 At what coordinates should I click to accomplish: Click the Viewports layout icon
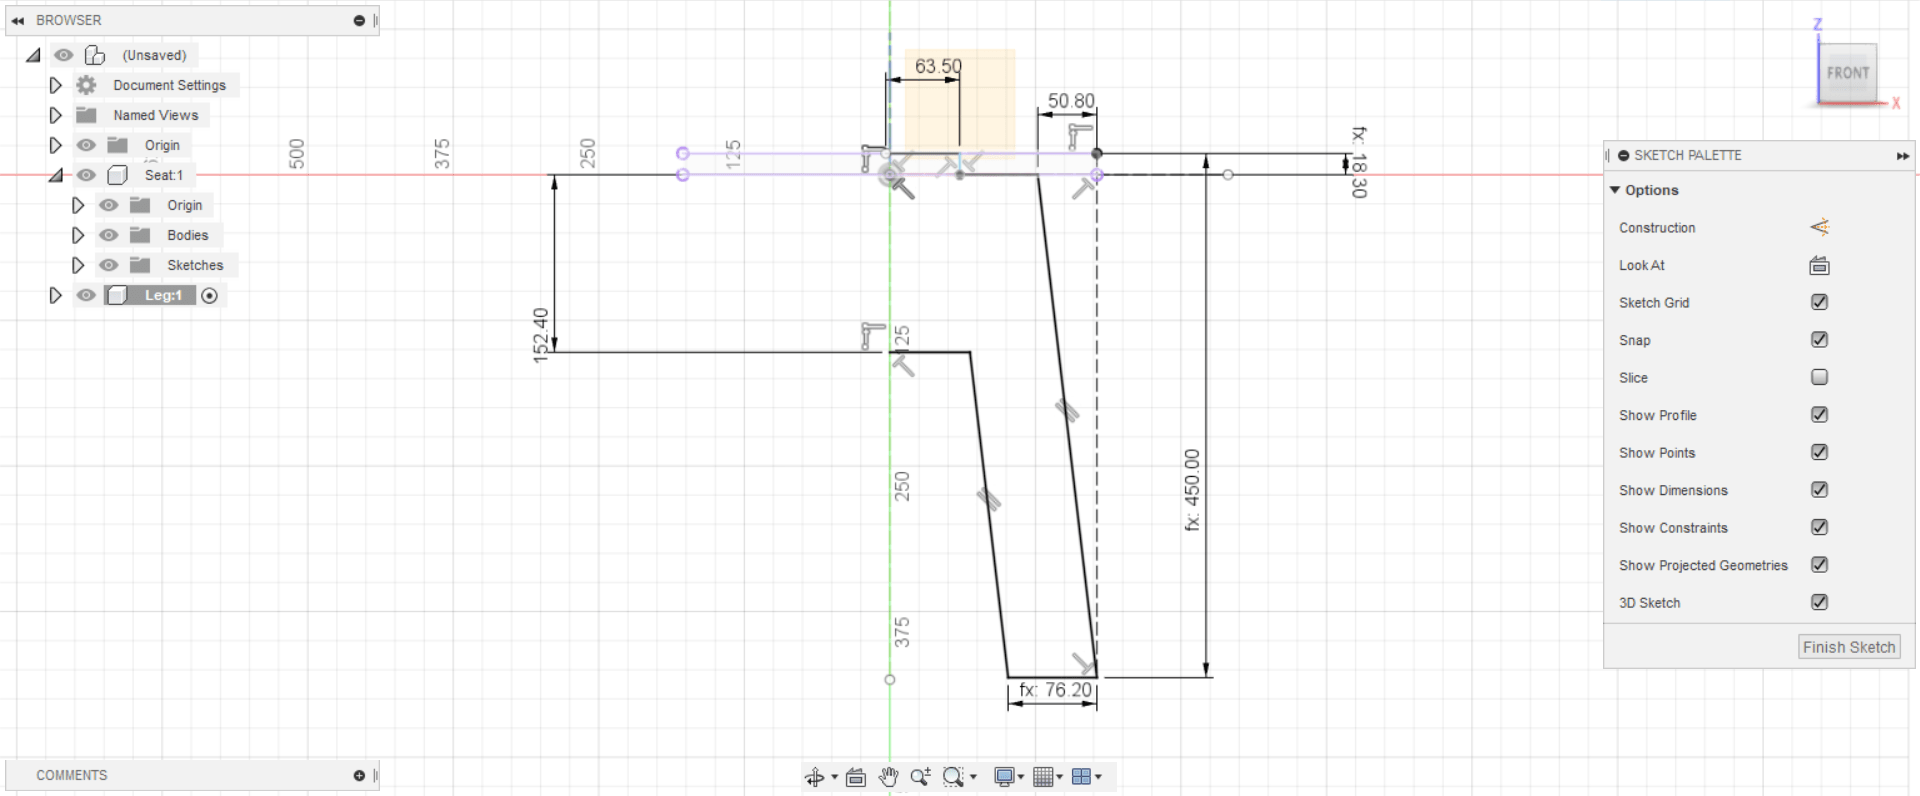point(1081,777)
